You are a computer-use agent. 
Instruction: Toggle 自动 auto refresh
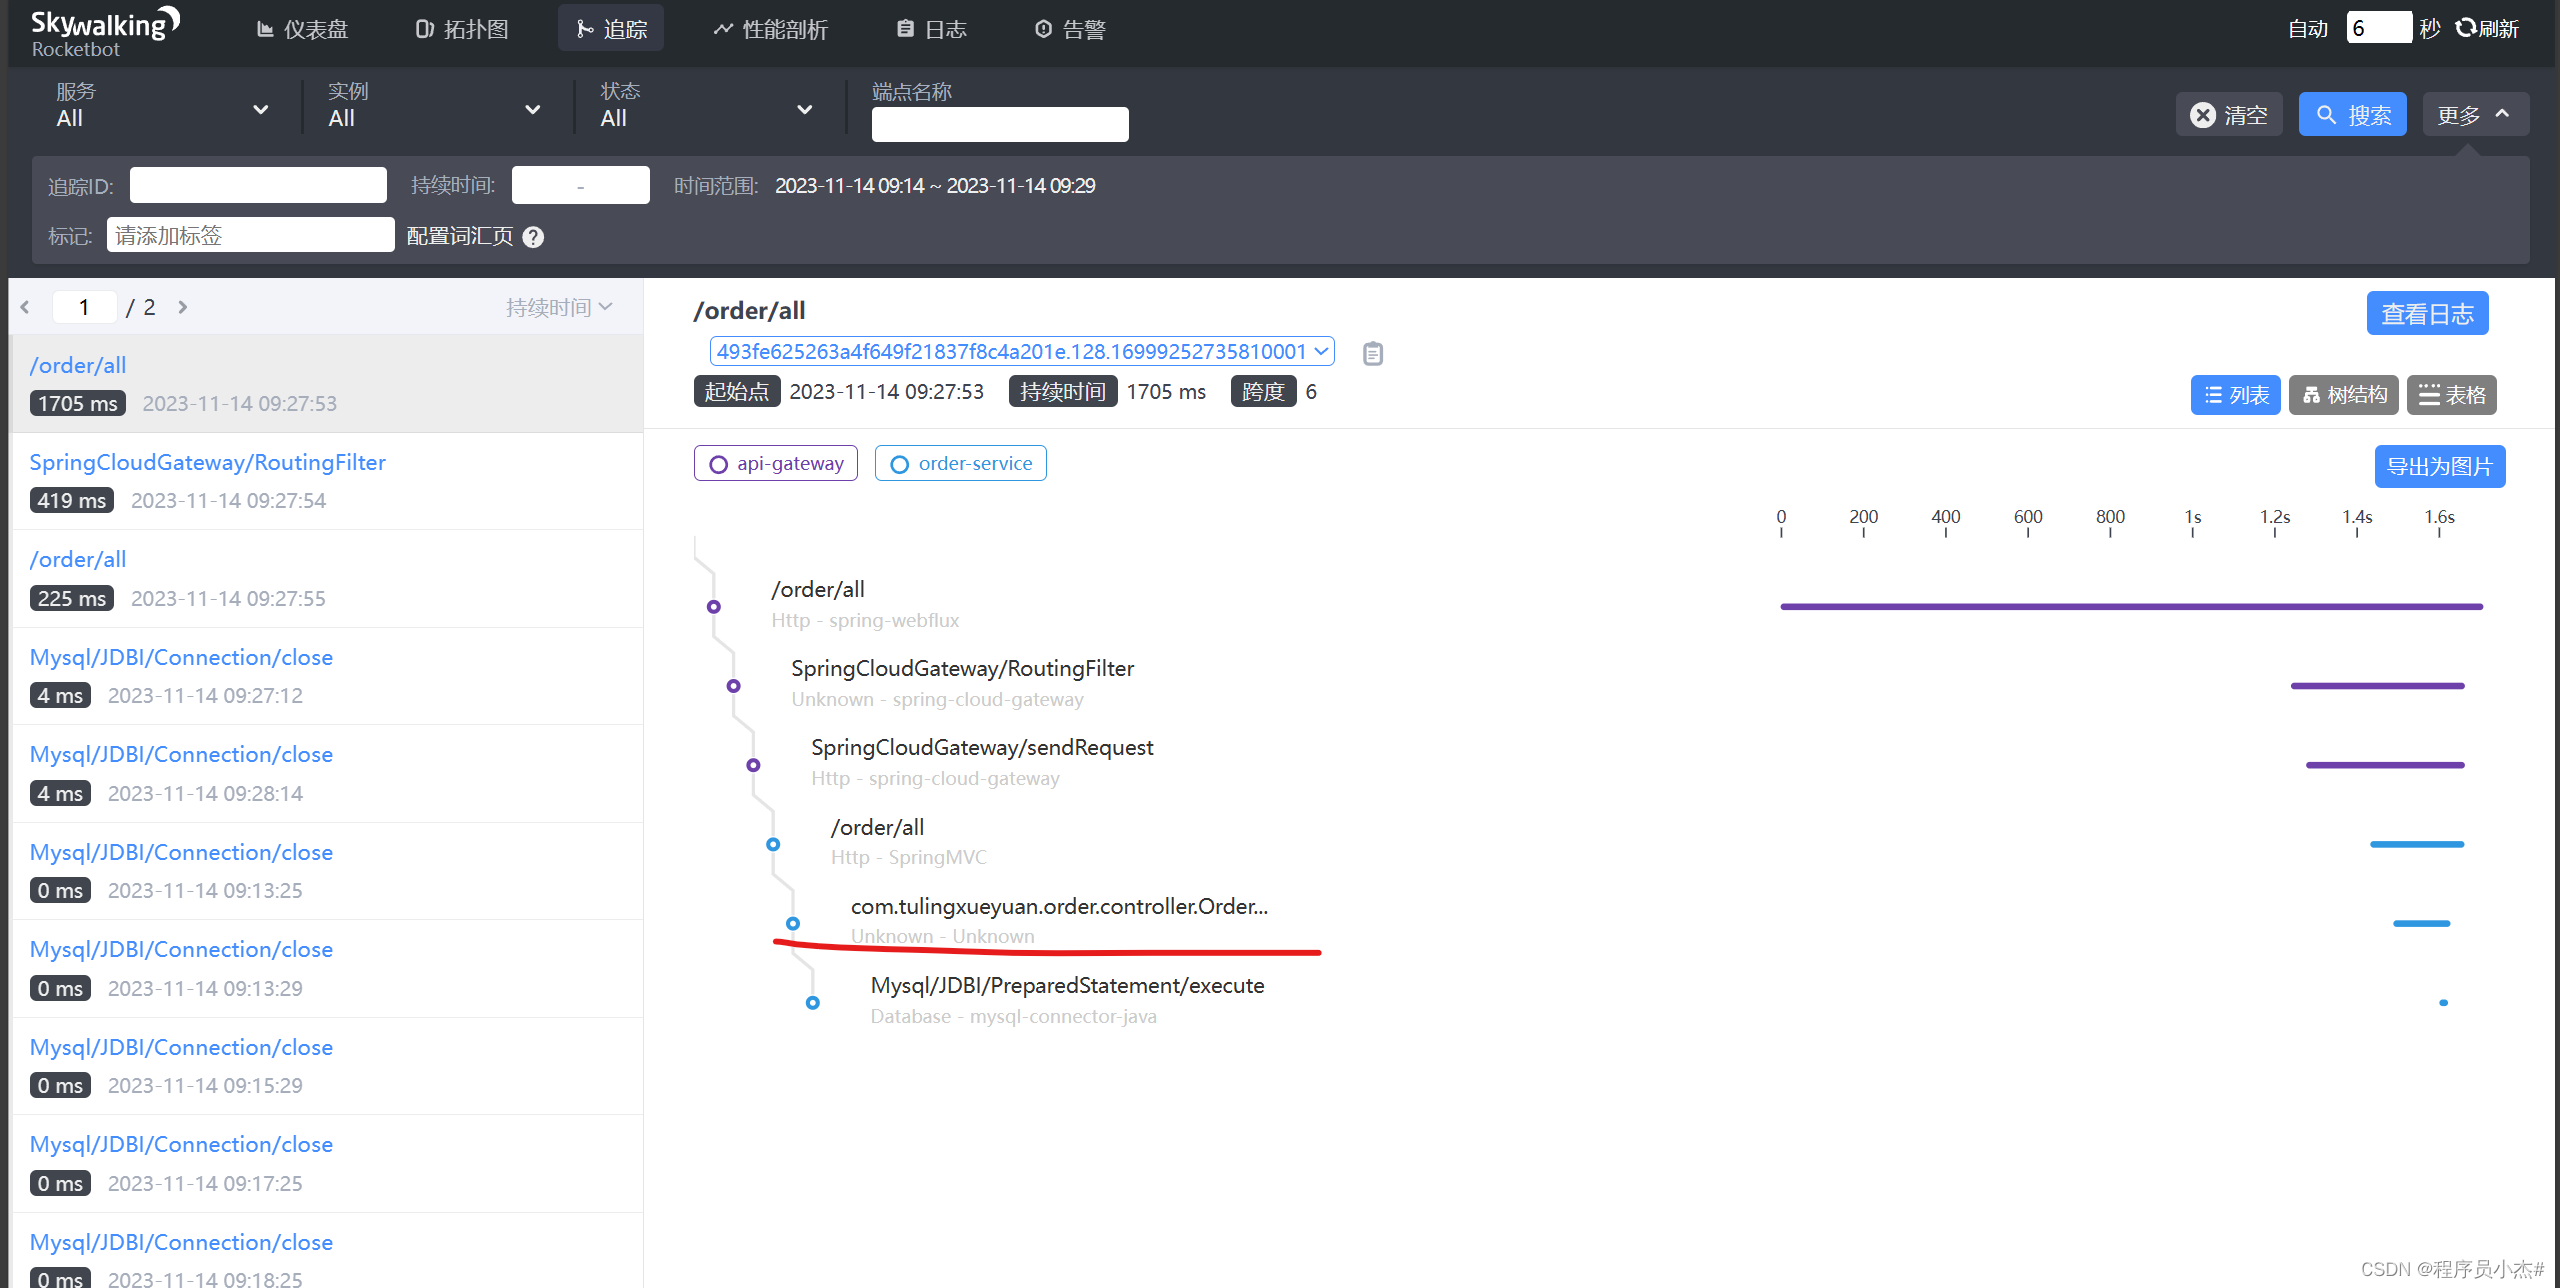pyautogui.click(x=2308, y=28)
